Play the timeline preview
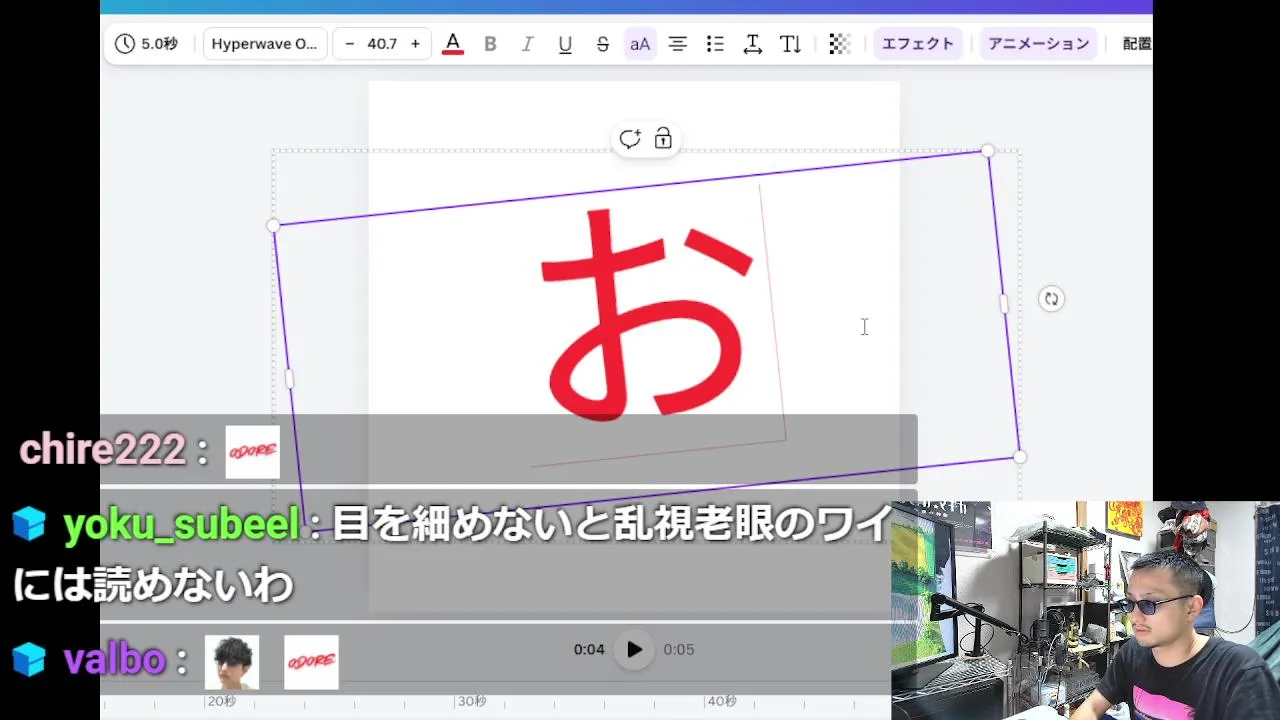This screenshot has width=1280, height=720. [634, 649]
